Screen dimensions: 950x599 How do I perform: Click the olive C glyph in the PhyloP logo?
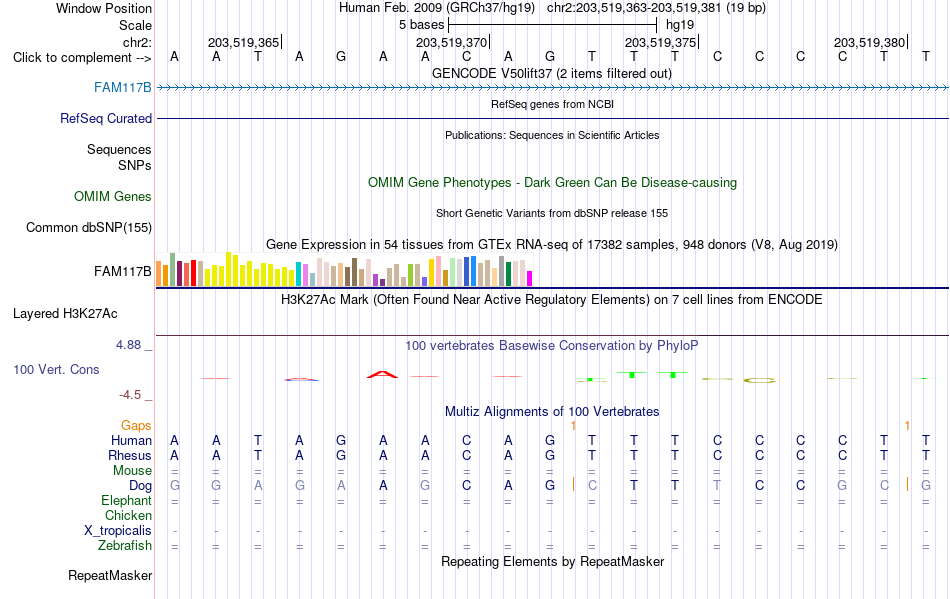click(x=759, y=380)
